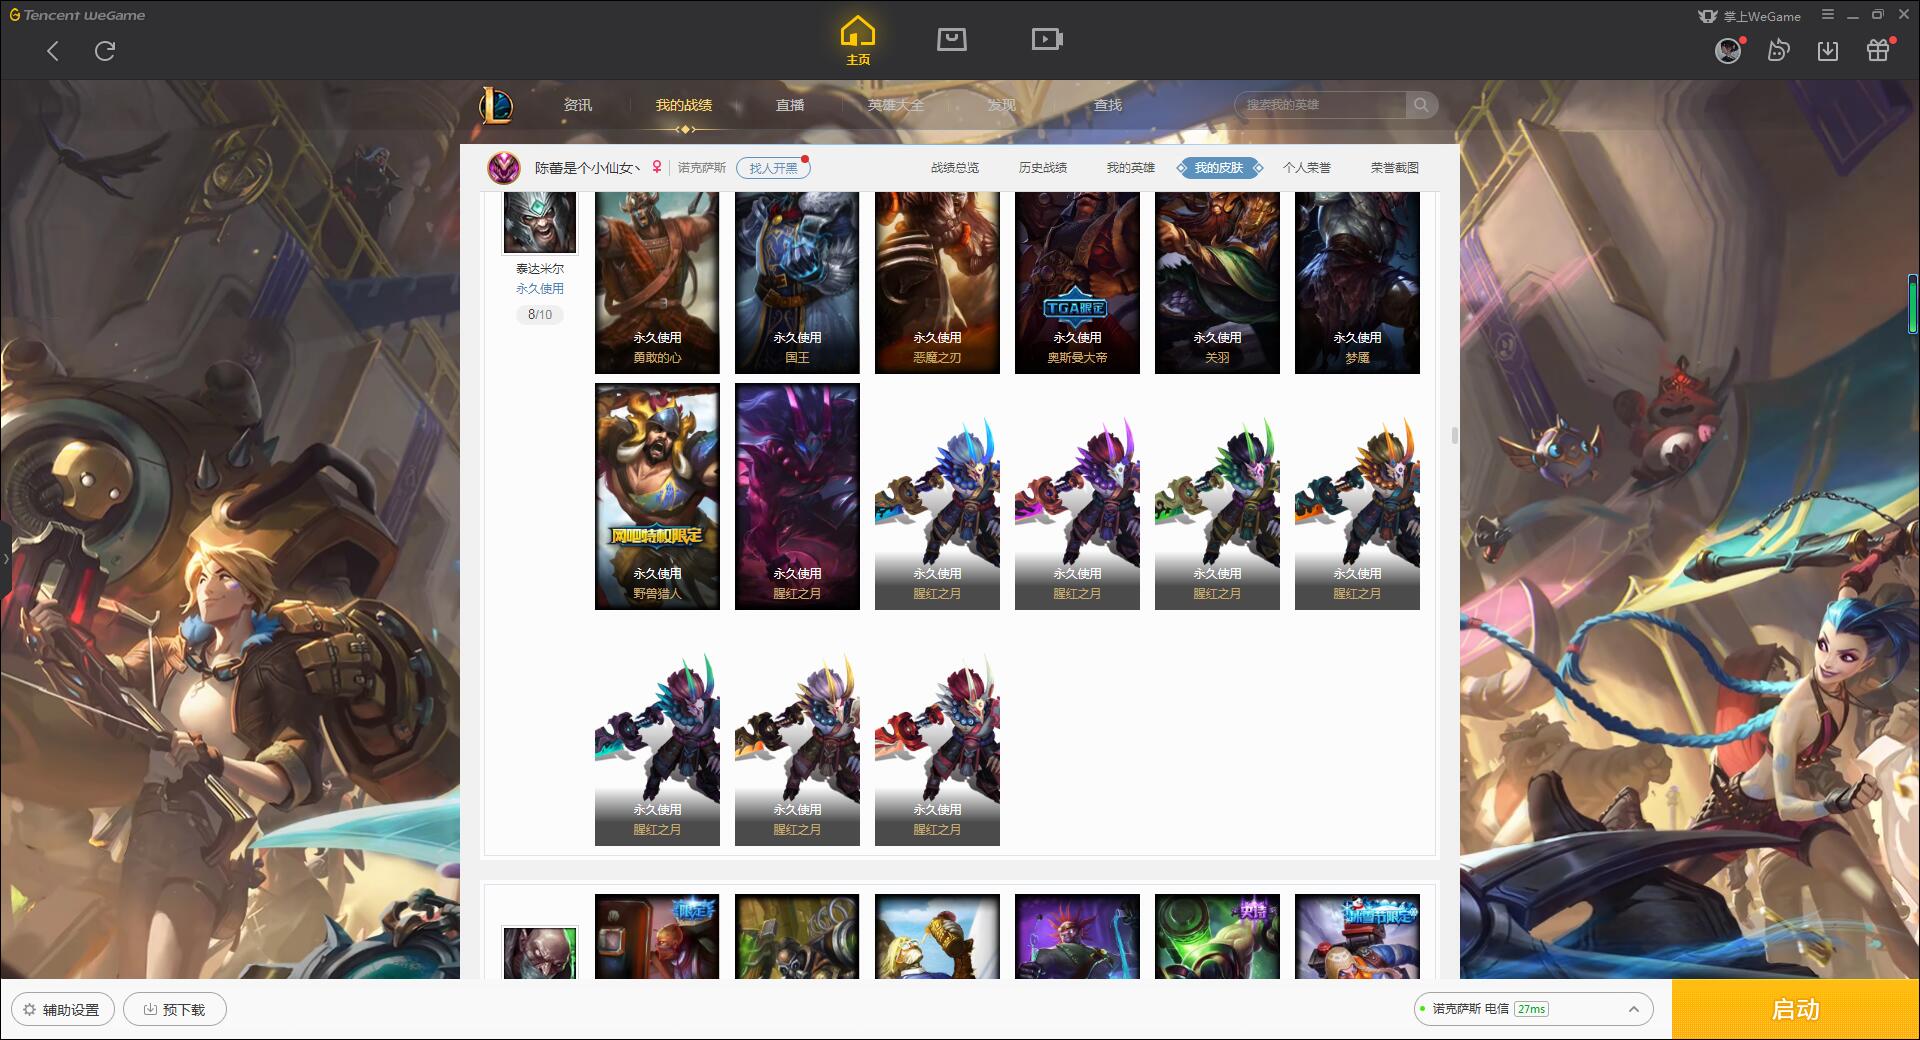Image resolution: width=1920 pixels, height=1040 pixels.
Task: Open the user avatar icon at top right
Action: pos(1728,51)
